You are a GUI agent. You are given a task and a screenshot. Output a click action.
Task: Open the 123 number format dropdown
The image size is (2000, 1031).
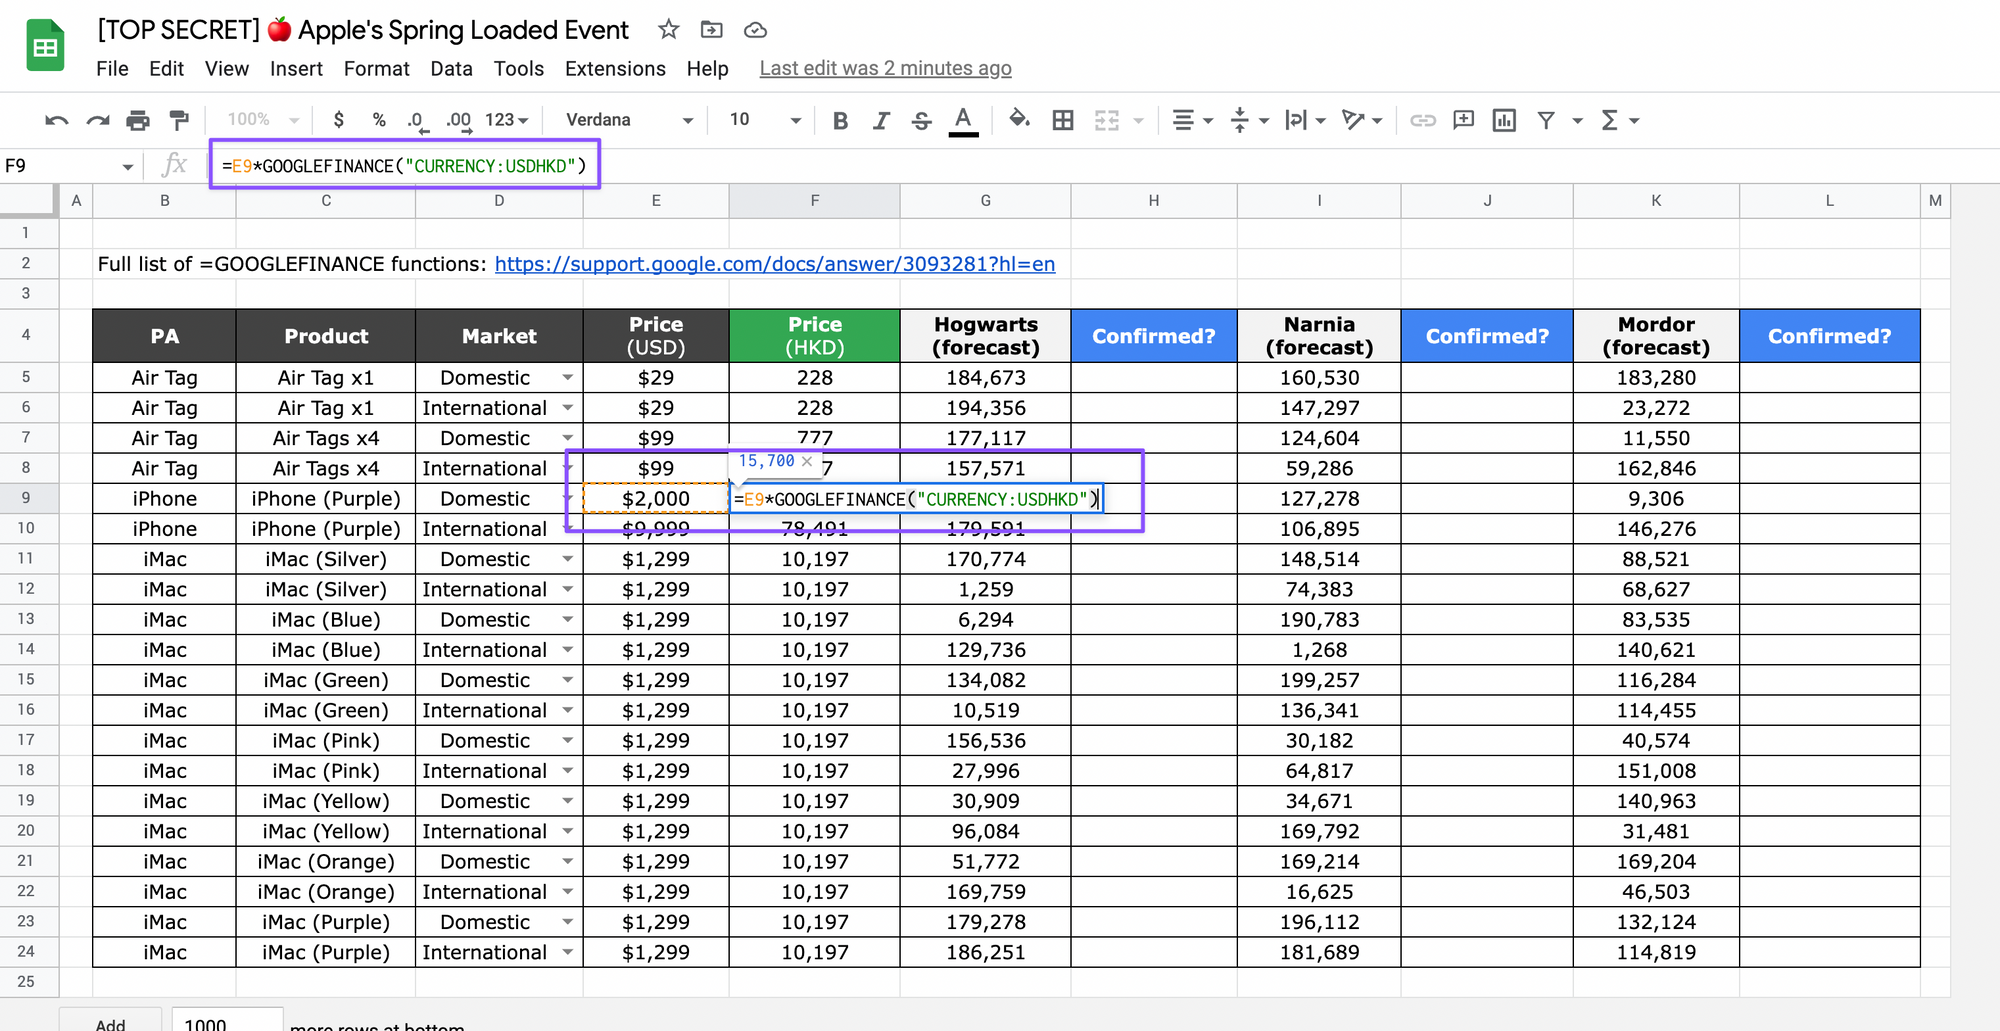(x=506, y=120)
